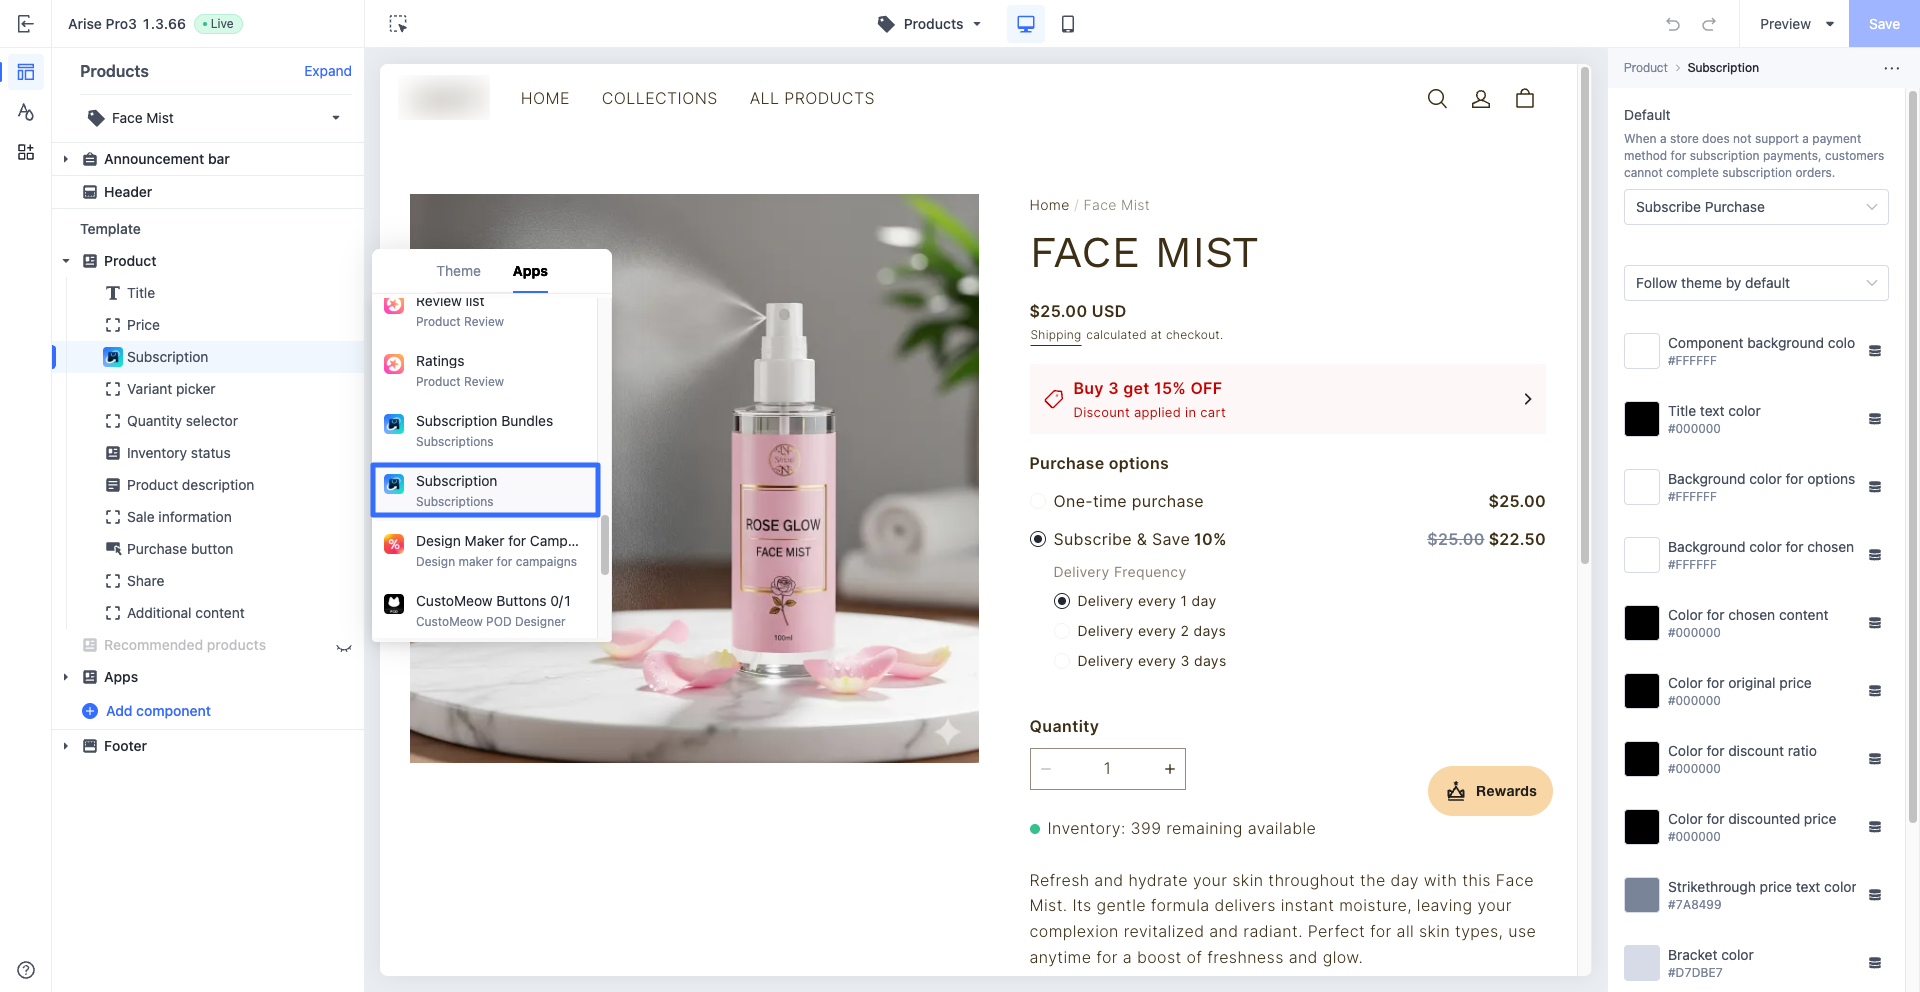Choose Delivery every 2 days option
Viewport: 1920px width, 992px height.
[1062, 631]
